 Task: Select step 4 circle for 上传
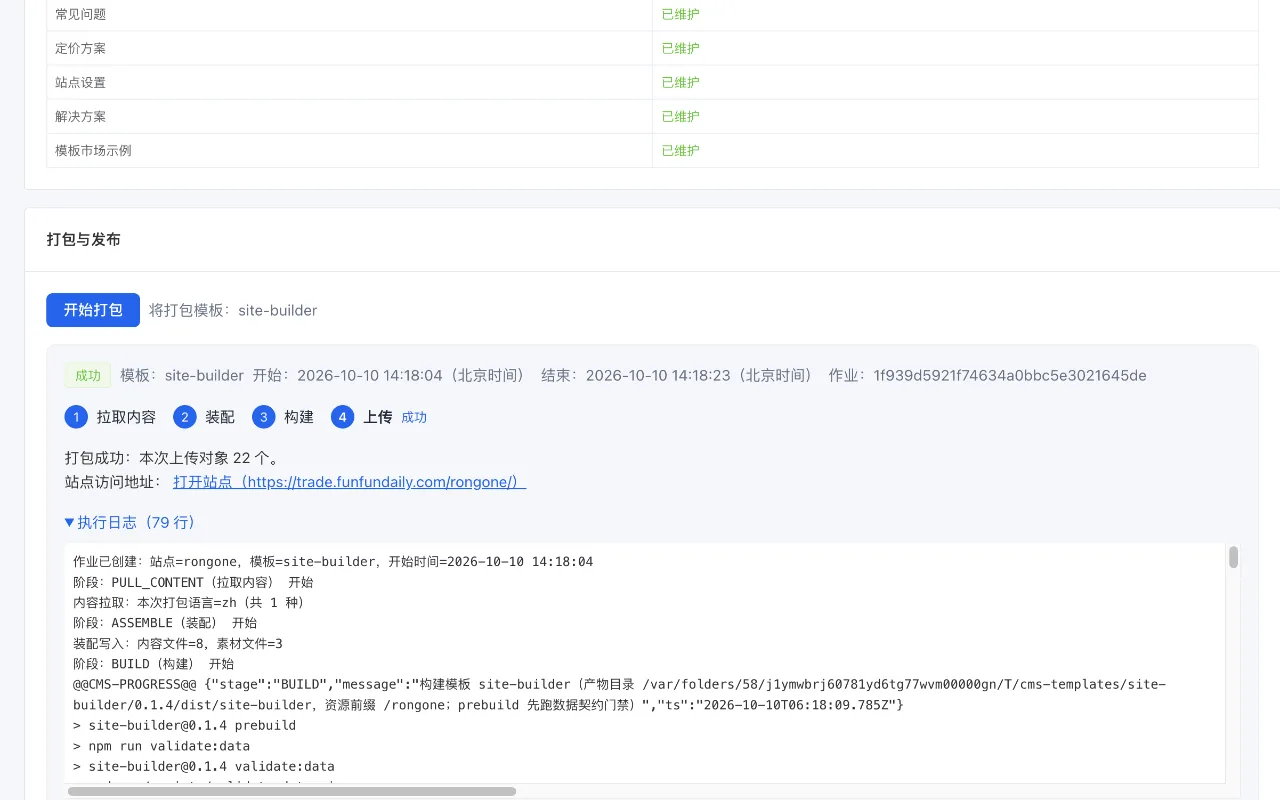pyautogui.click(x=342, y=417)
